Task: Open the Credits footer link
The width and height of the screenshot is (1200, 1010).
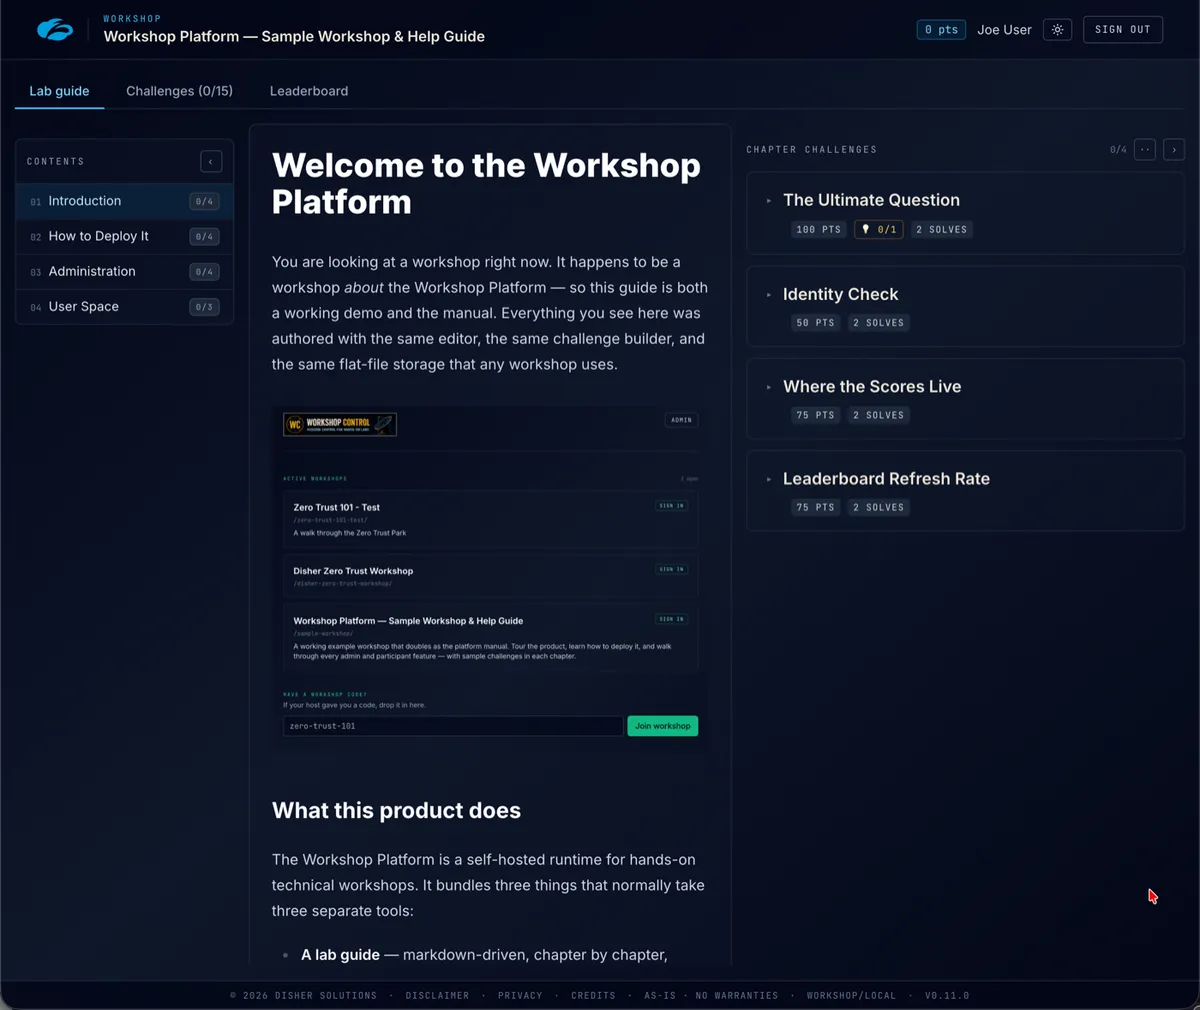Action: pyautogui.click(x=593, y=996)
